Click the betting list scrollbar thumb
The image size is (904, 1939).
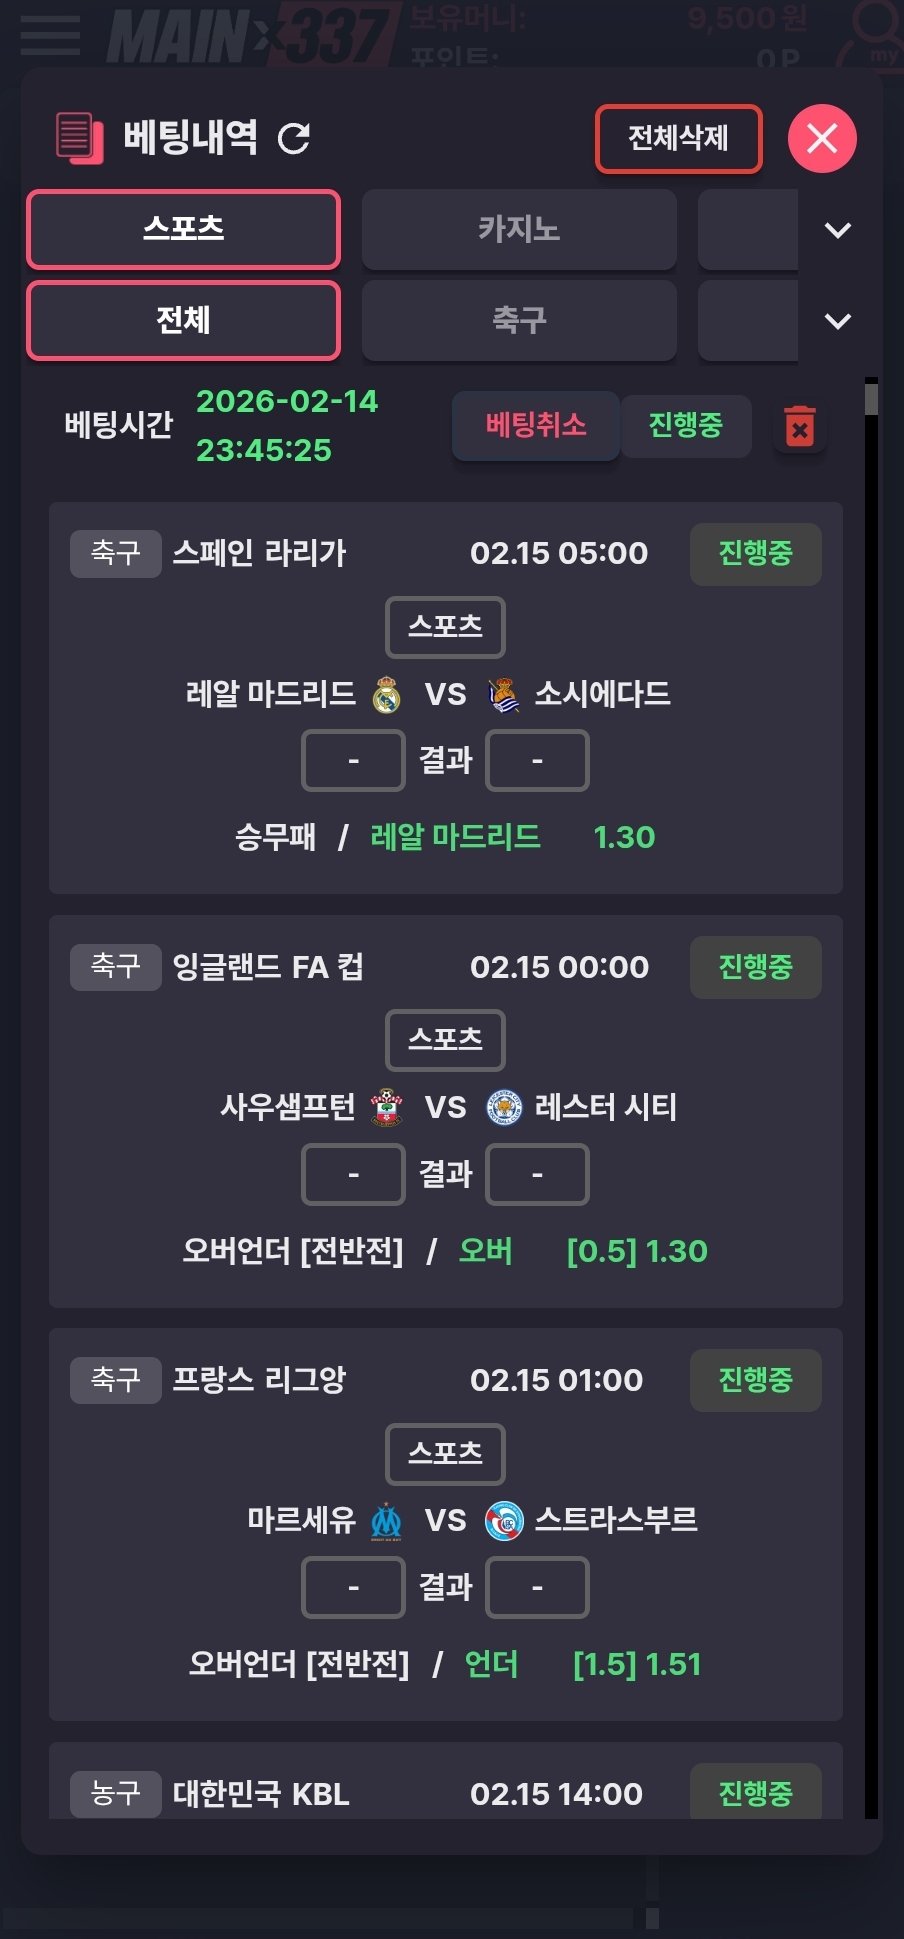[871, 398]
